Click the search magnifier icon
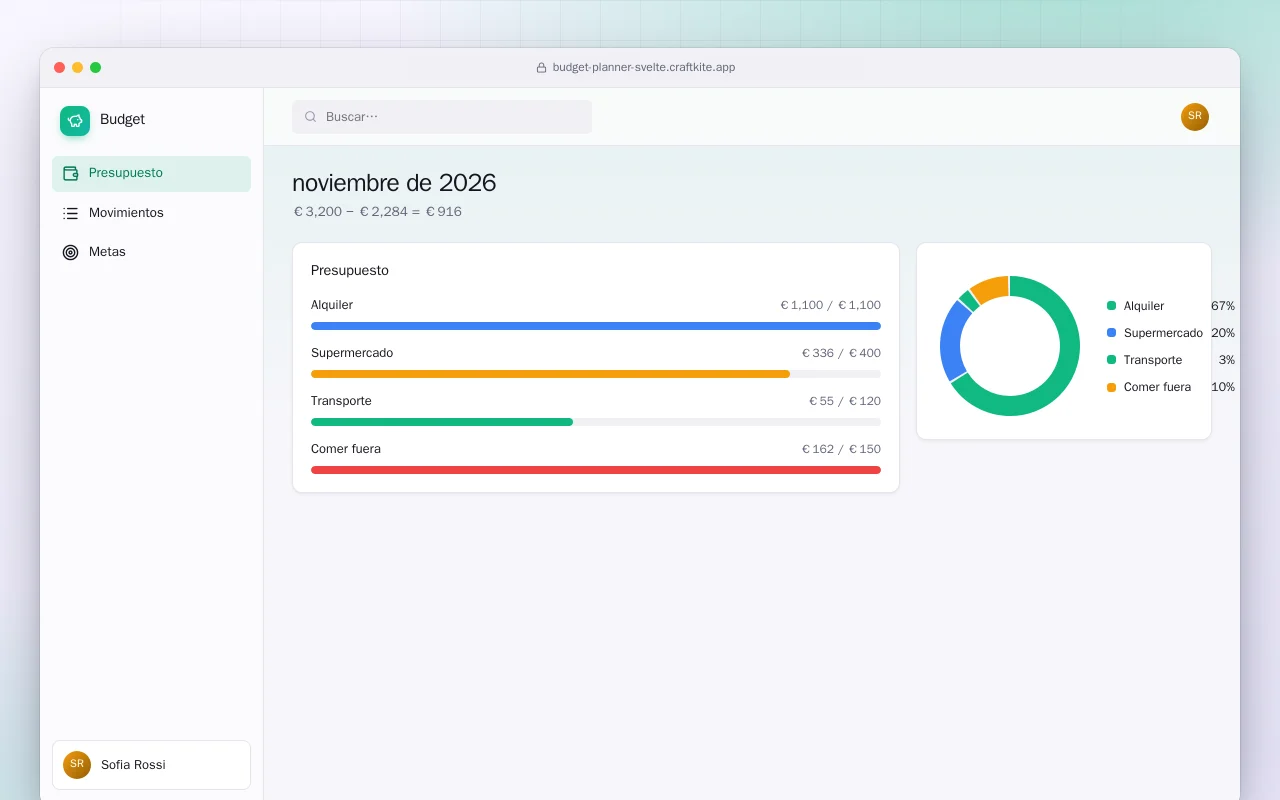This screenshot has height=800, width=1280. (310, 117)
